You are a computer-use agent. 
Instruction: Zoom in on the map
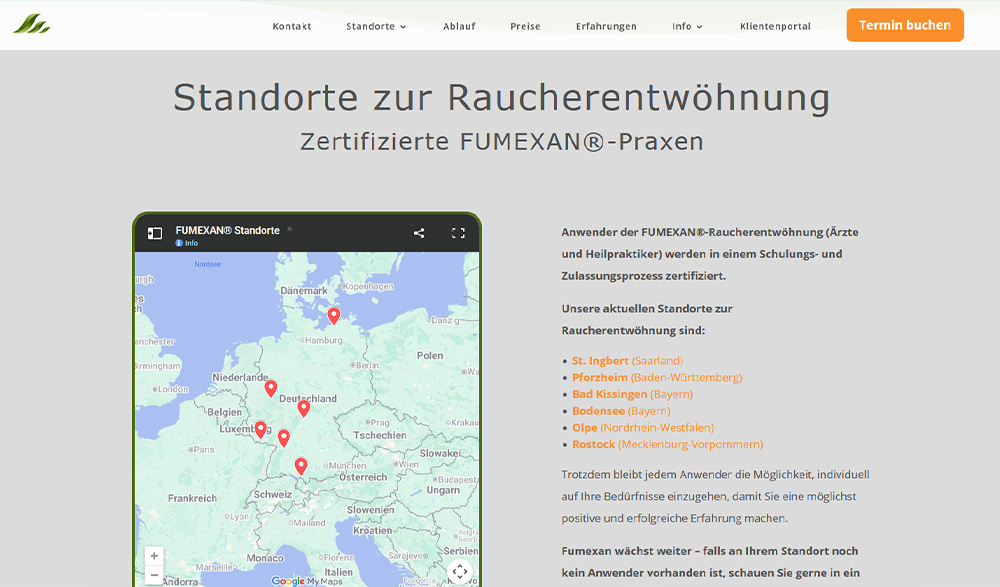coord(154,556)
